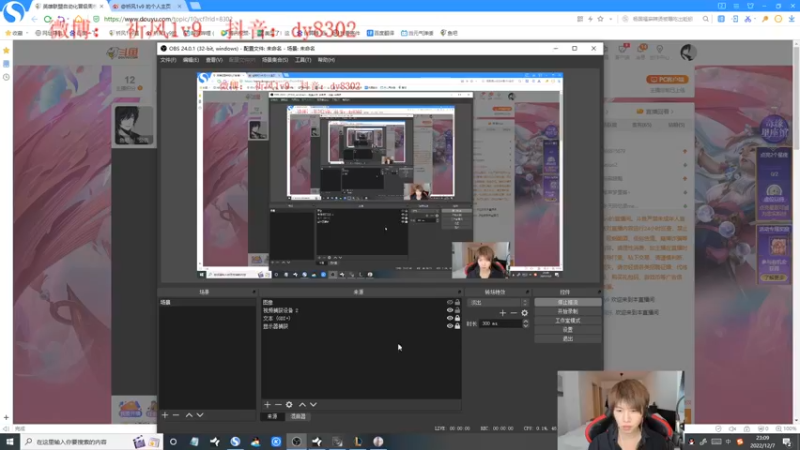Click the Windows taskbar search box
The width and height of the screenshot is (800, 450).
click(92, 442)
